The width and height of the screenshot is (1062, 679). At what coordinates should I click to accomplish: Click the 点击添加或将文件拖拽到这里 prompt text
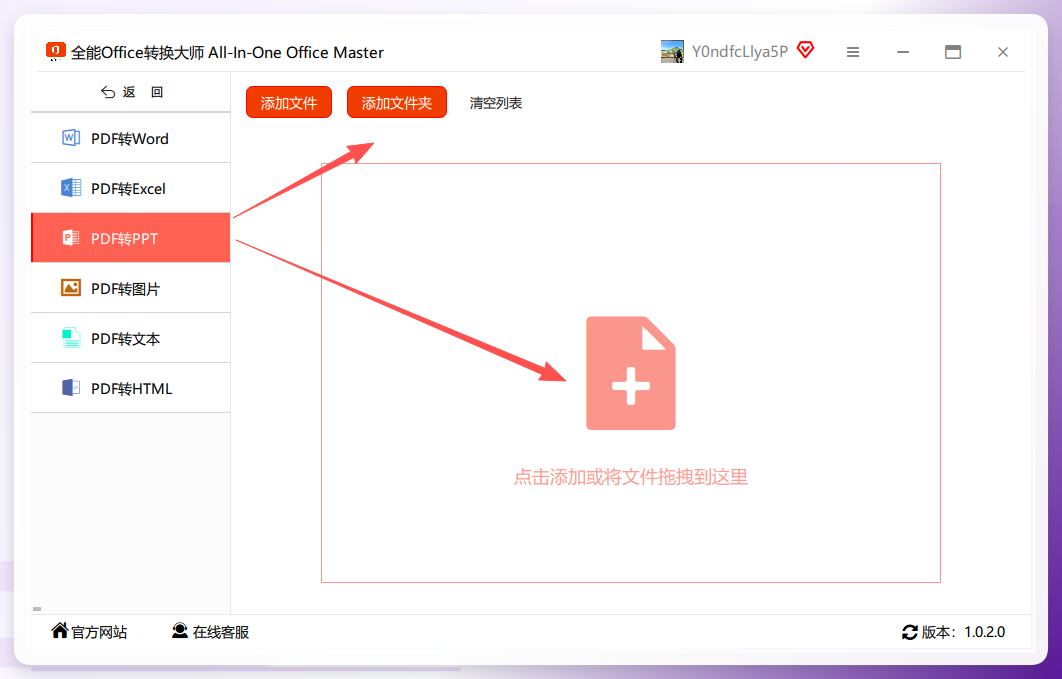click(x=631, y=477)
